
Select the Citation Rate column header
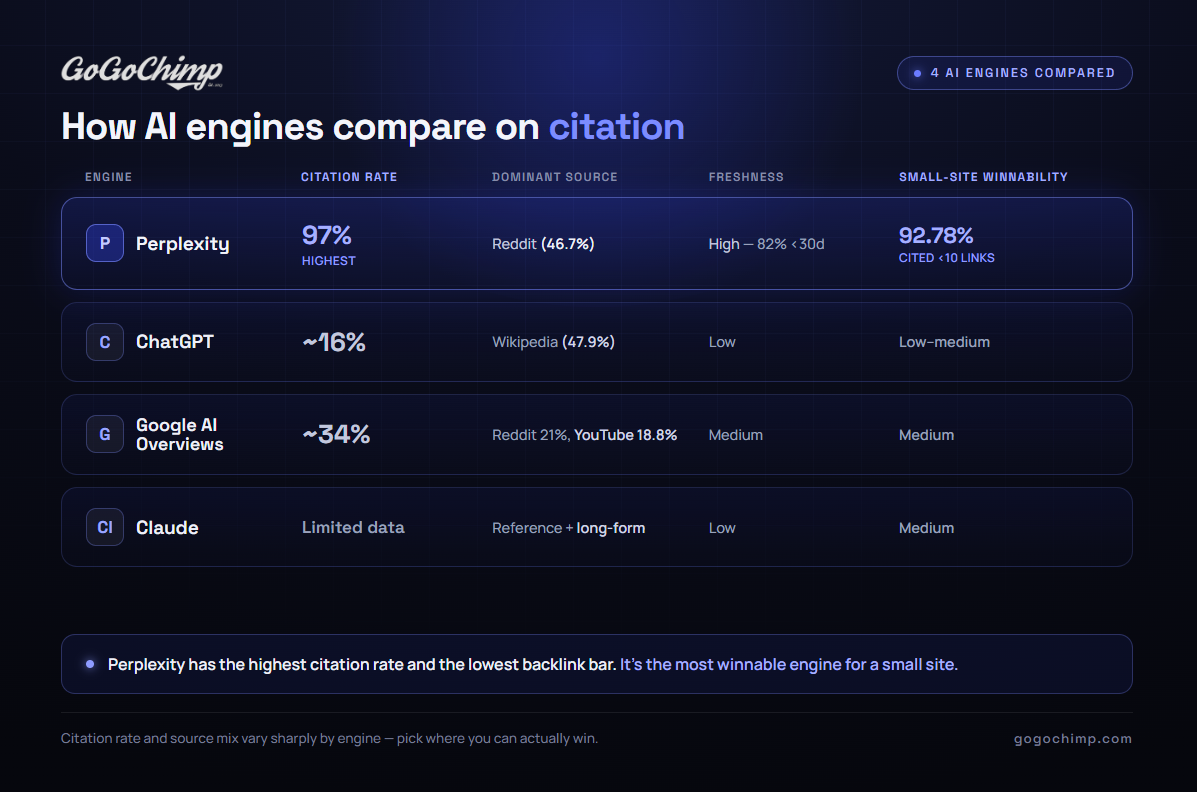[x=349, y=176]
